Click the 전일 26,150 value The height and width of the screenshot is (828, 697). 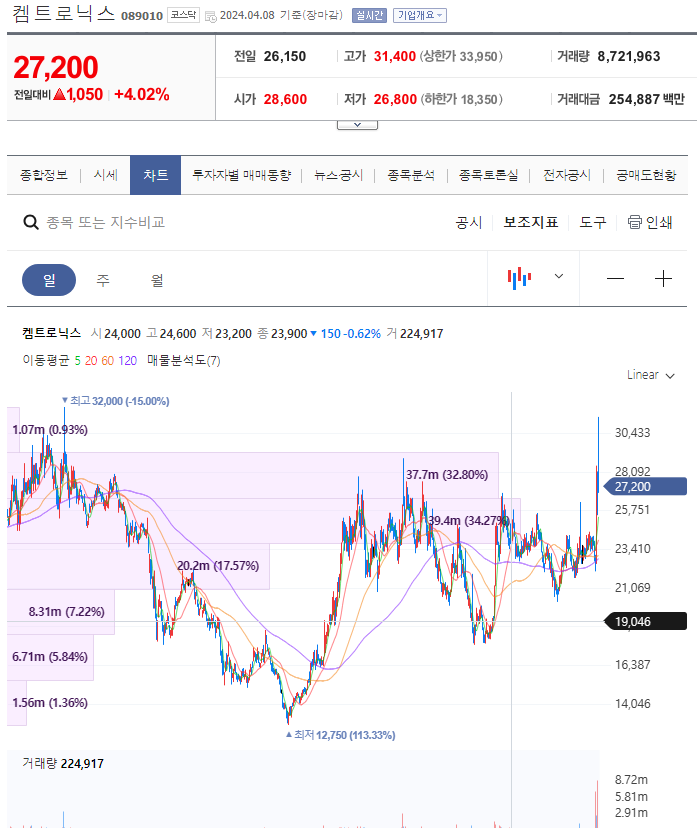pos(285,57)
